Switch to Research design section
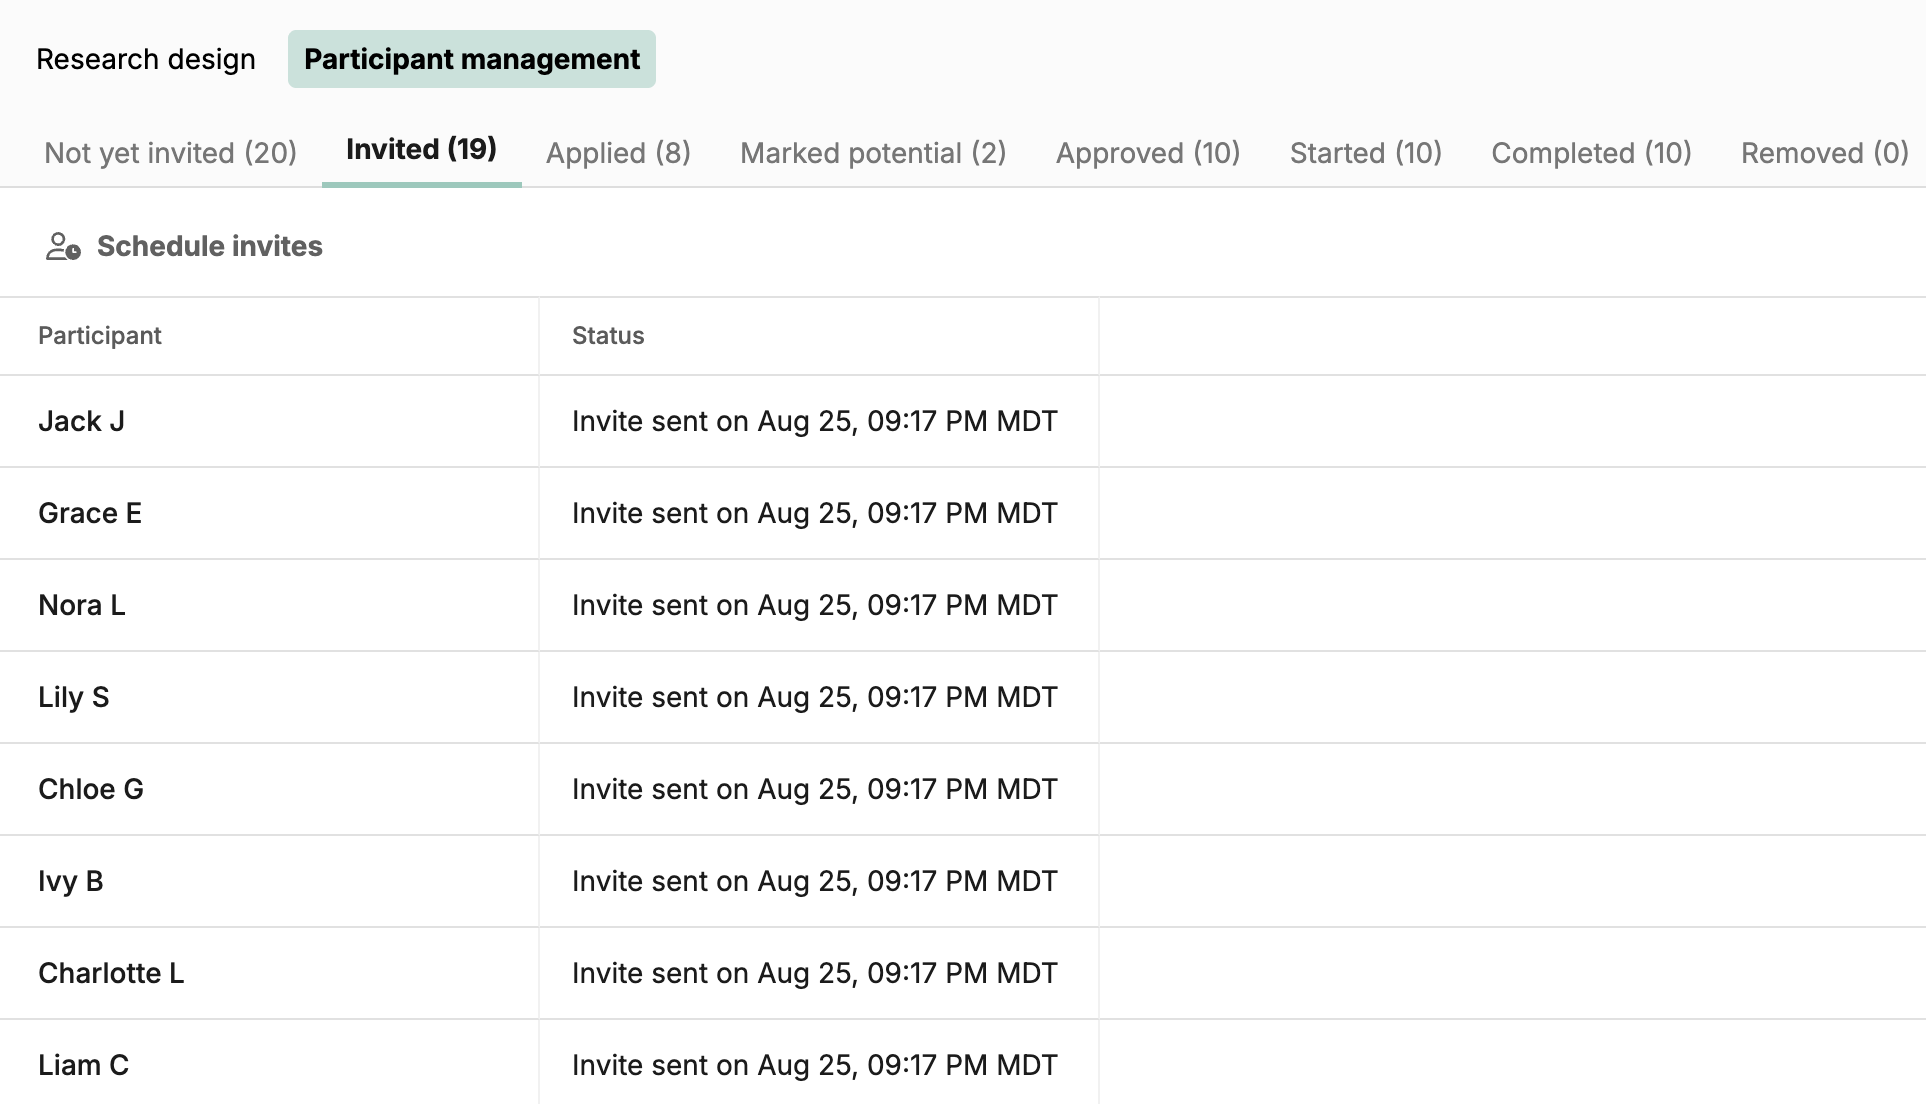 [x=146, y=60]
